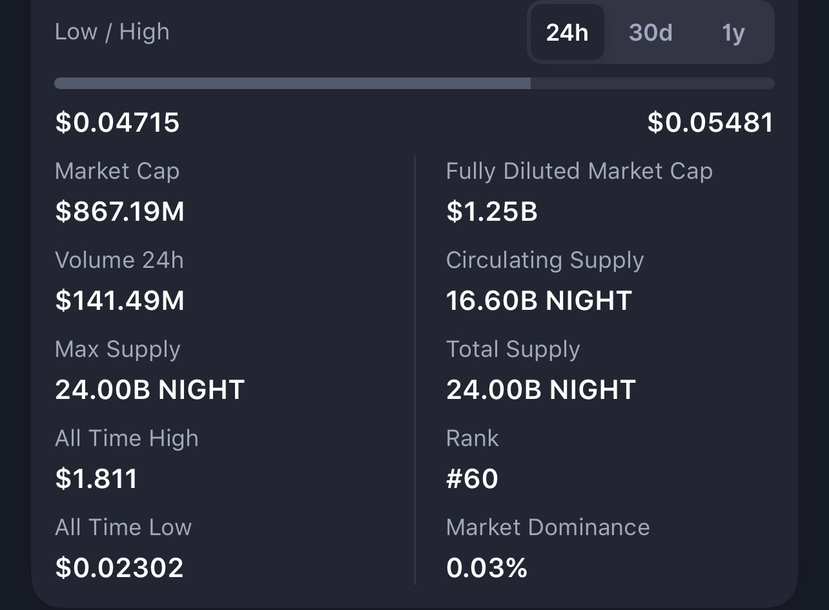
Task: Select the All Time Low value $0.02302
Action: coord(119,568)
